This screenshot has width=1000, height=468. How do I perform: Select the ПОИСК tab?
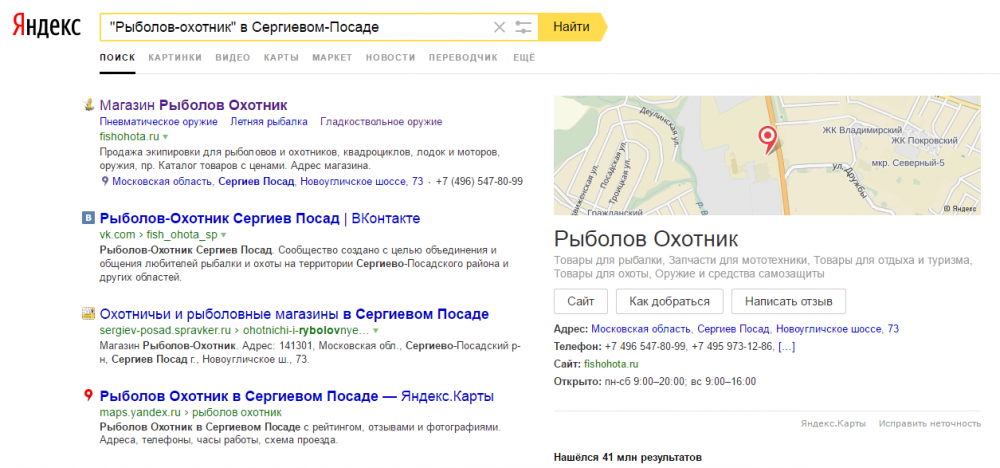[117, 57]
